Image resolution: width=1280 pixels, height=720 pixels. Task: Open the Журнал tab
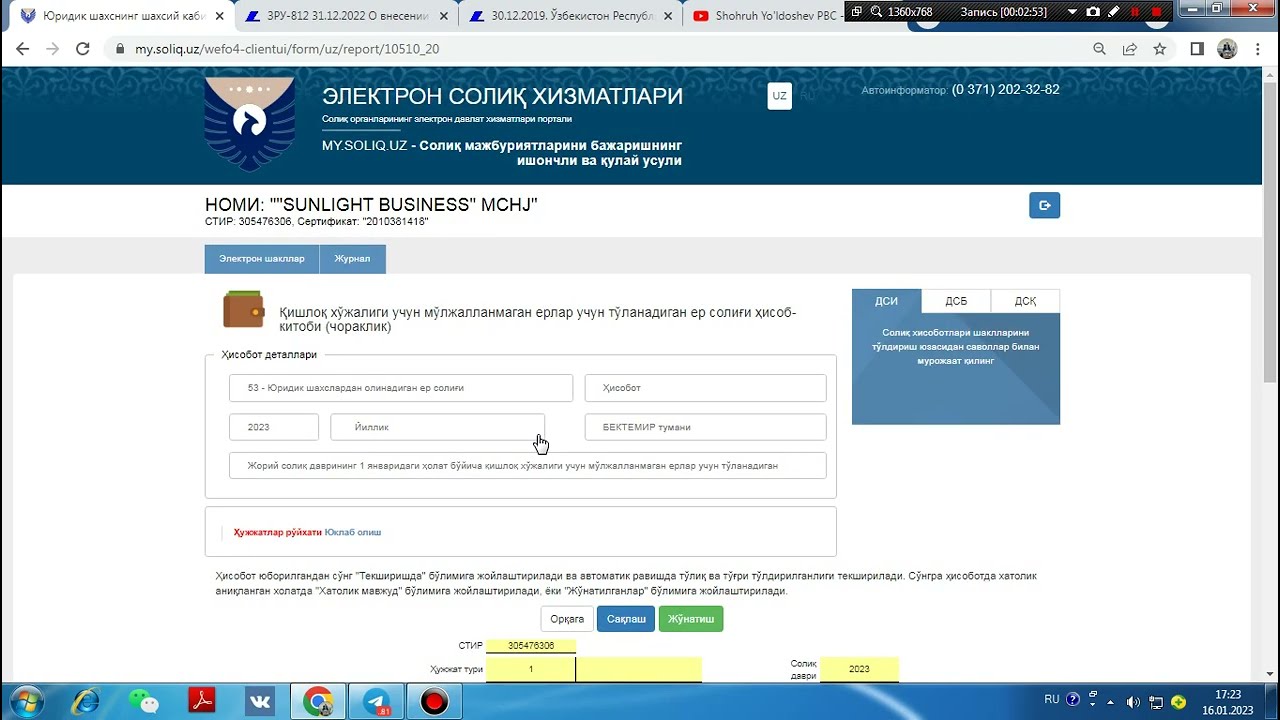[352, 259]
